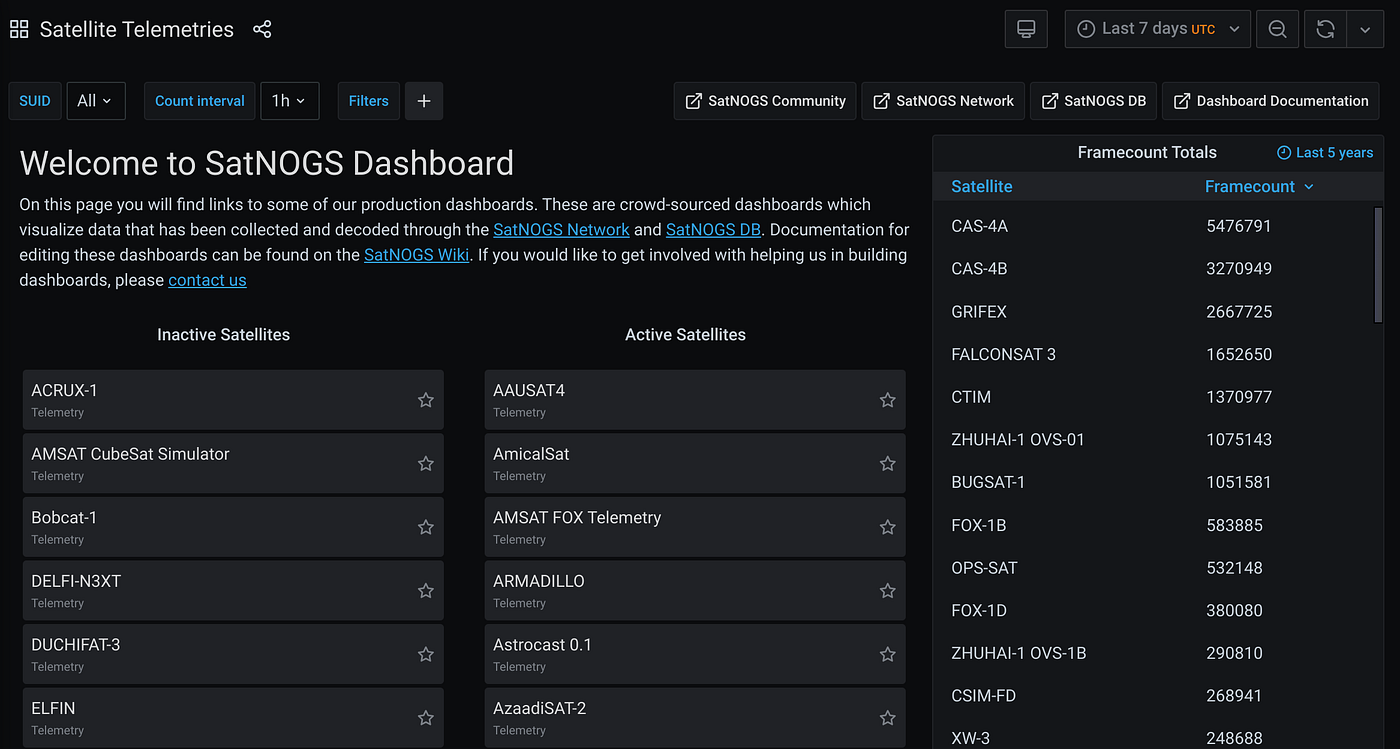
Task: Open Dashboard Documentation link
Action: (1270, 101)
